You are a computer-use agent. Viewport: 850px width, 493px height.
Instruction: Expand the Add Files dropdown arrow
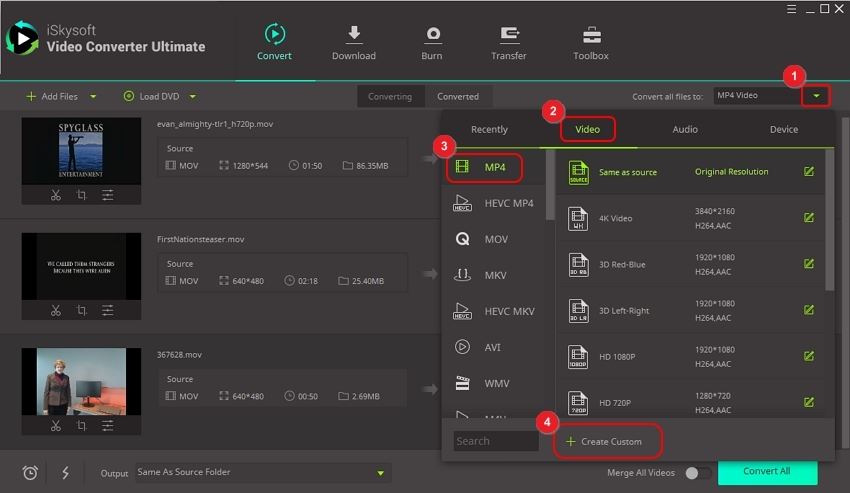[94, 97]
